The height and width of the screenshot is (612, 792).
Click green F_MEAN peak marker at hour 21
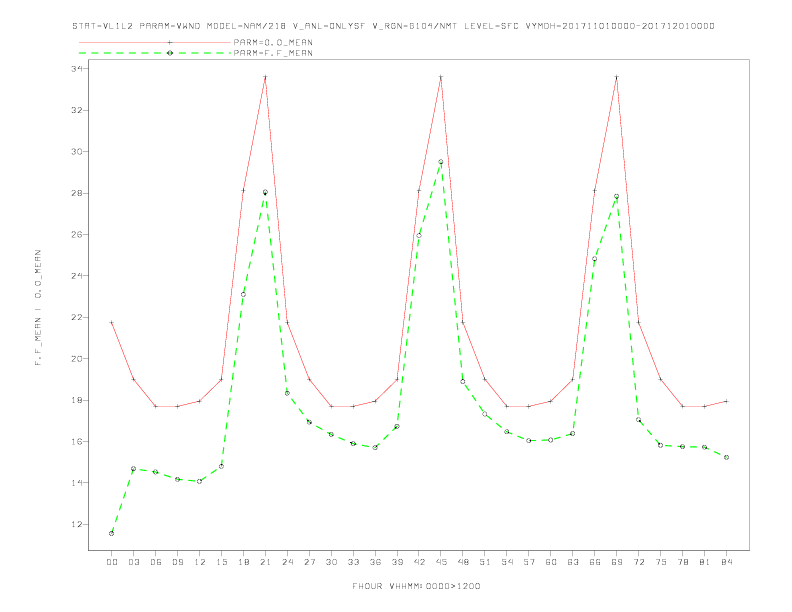(265, 192)
